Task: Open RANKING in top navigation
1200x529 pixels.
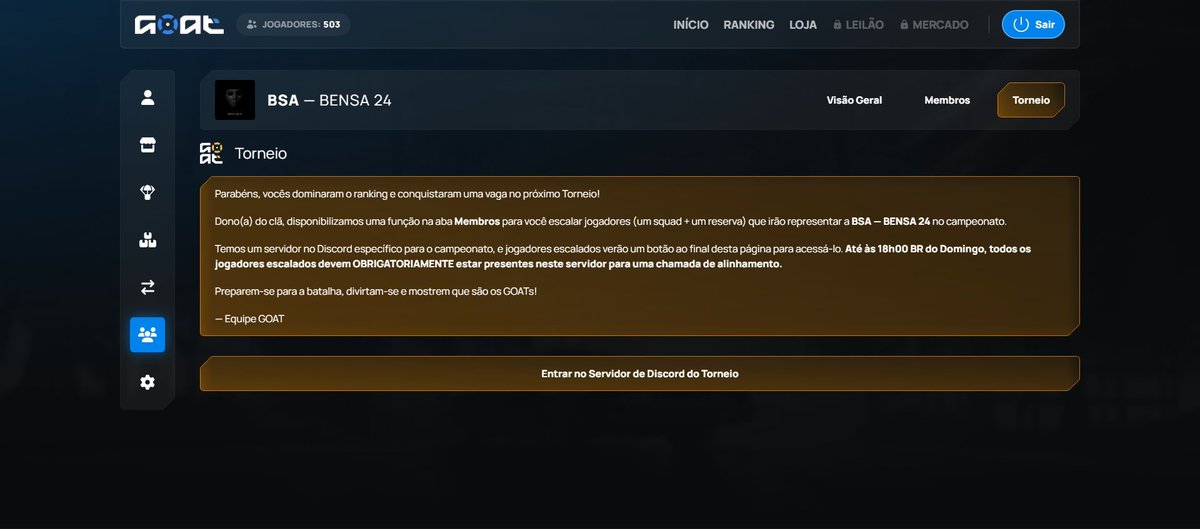Action: tap(749, 25)
